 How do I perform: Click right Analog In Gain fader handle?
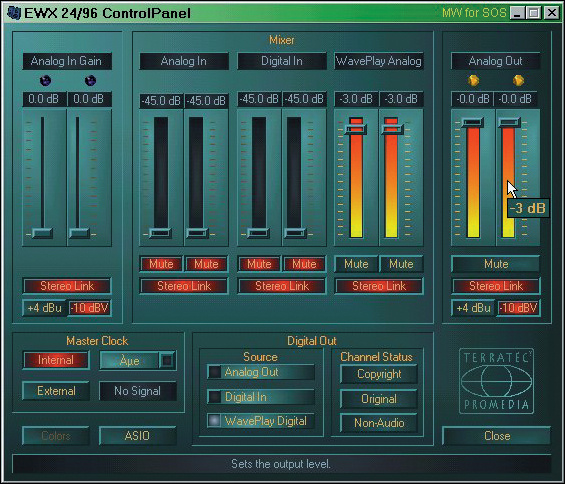pyautogui.click(x=79, y=234)
